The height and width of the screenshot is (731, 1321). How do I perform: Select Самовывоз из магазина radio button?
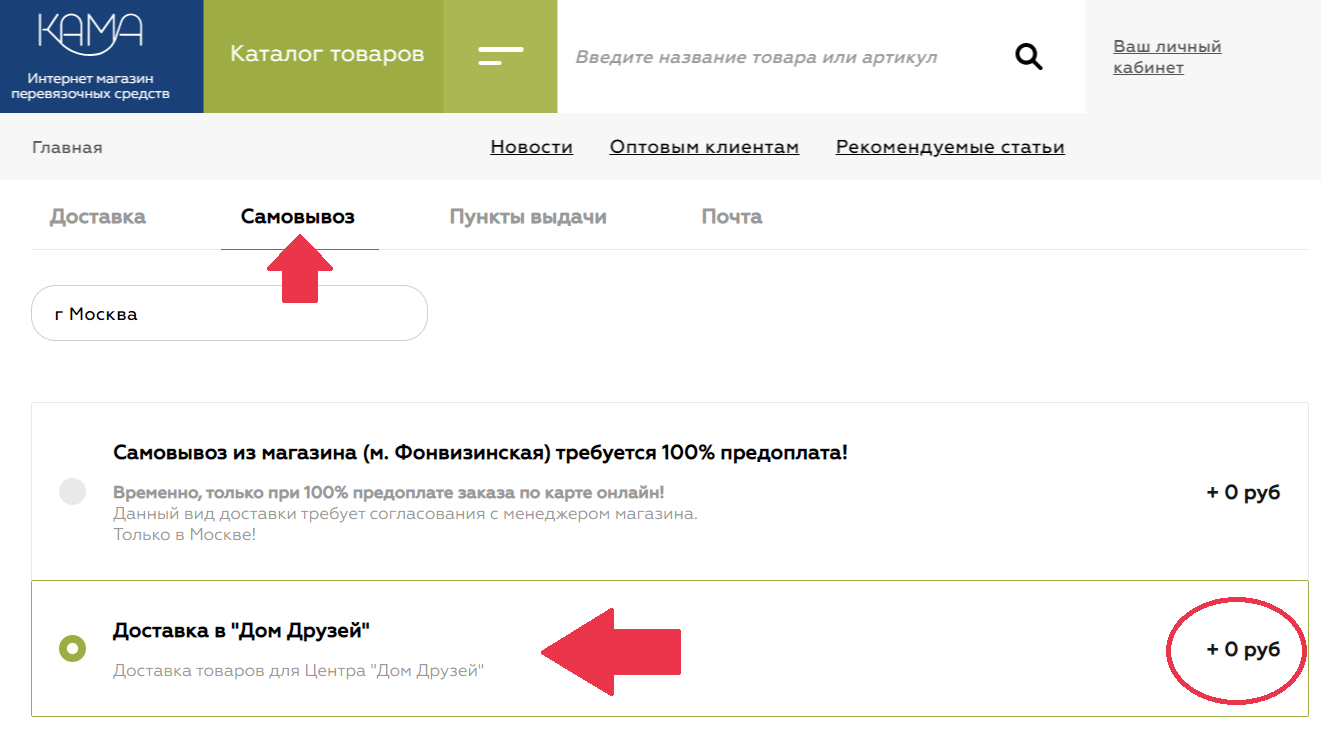(72, 492)
